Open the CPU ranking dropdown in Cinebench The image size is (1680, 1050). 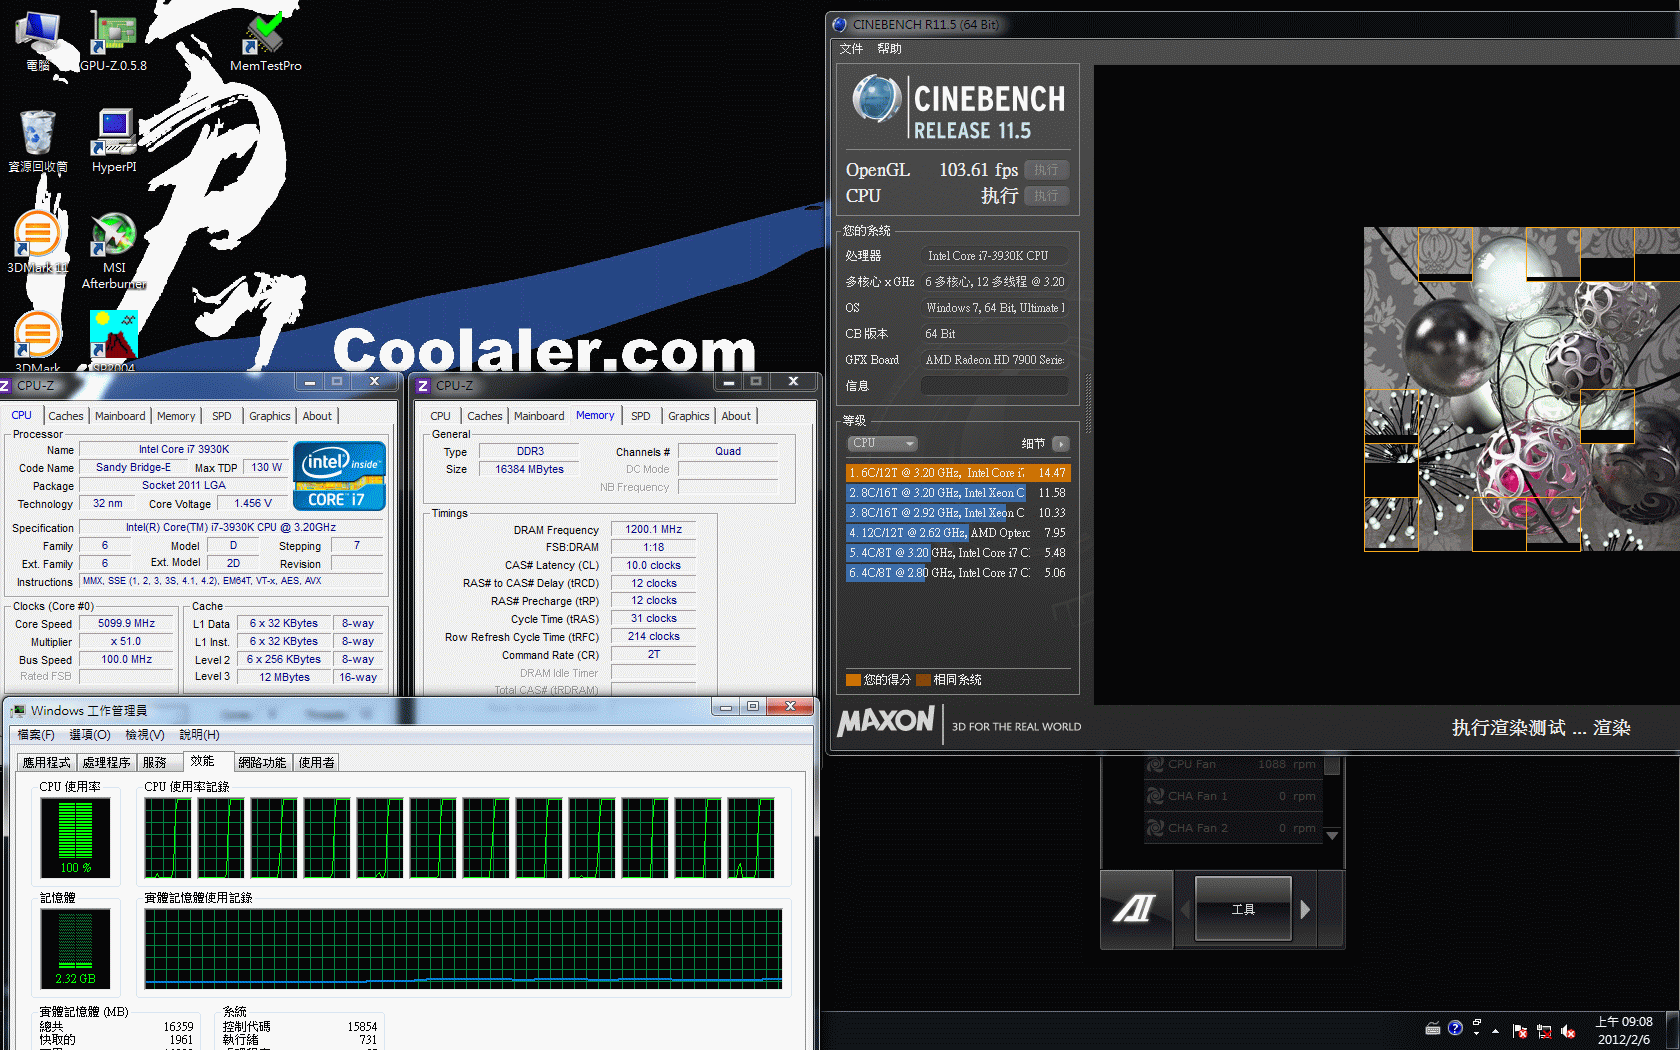click(x=882, y=443)
